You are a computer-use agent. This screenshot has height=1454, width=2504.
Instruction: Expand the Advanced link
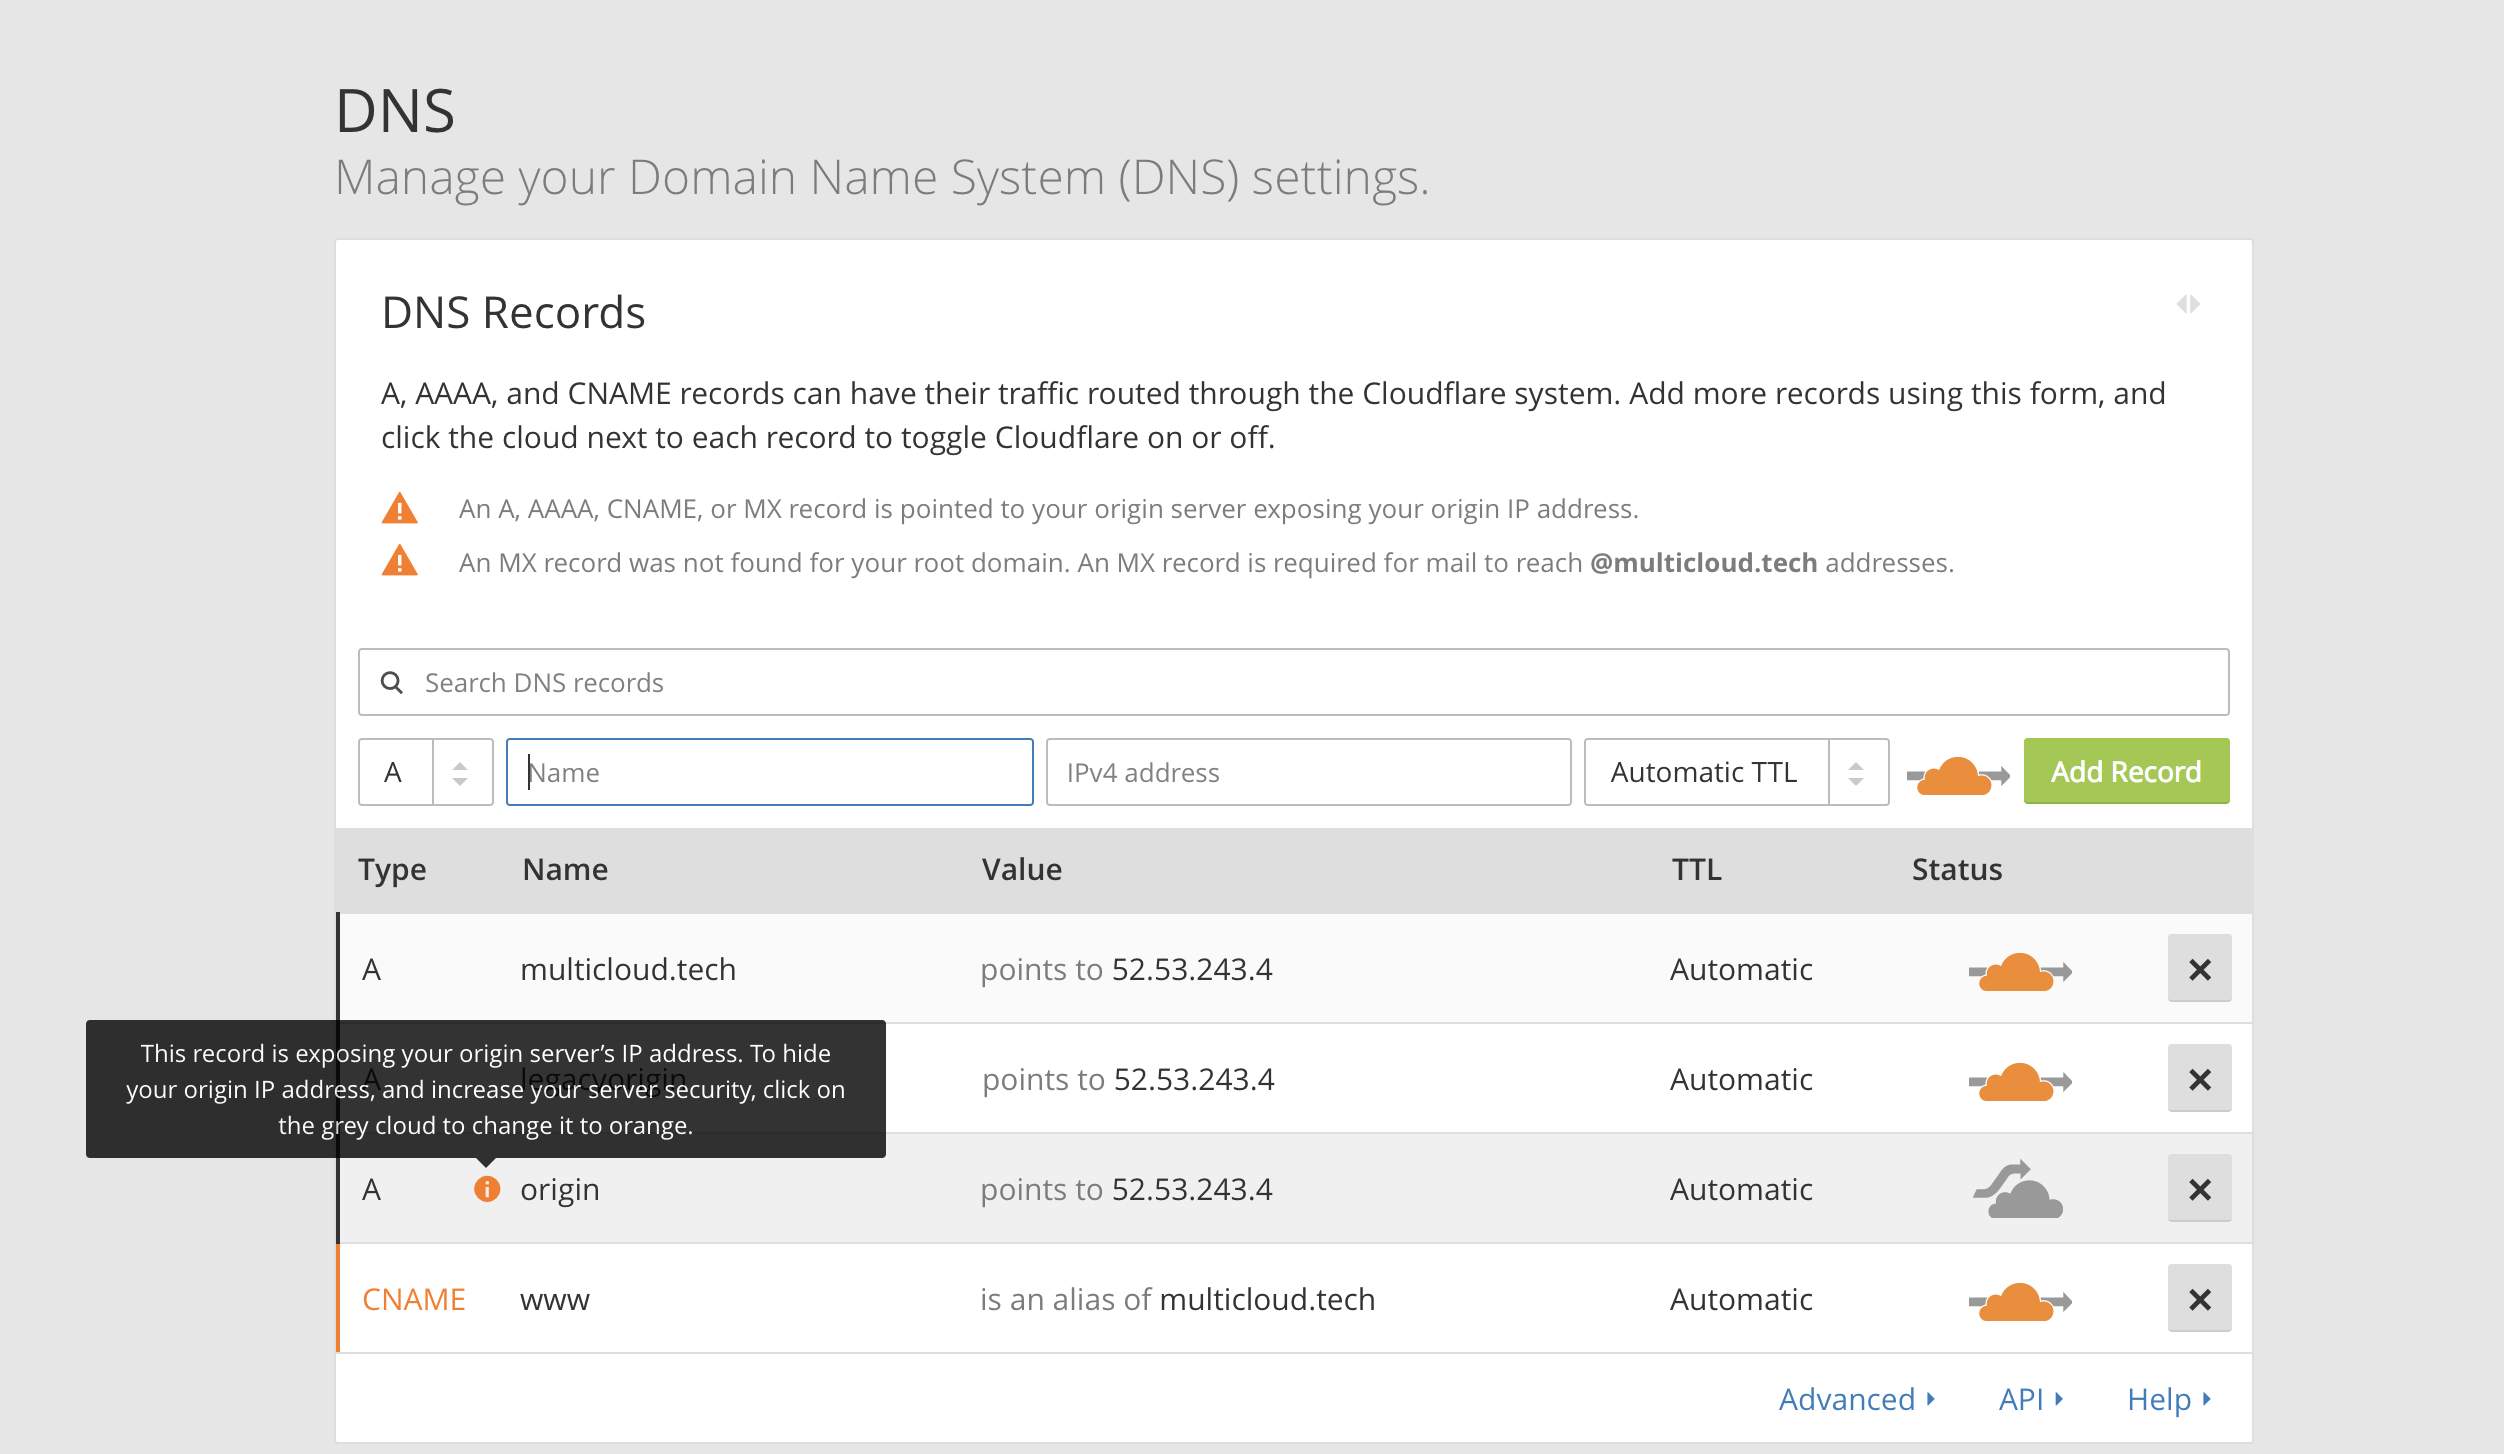click(1857, 1399)
